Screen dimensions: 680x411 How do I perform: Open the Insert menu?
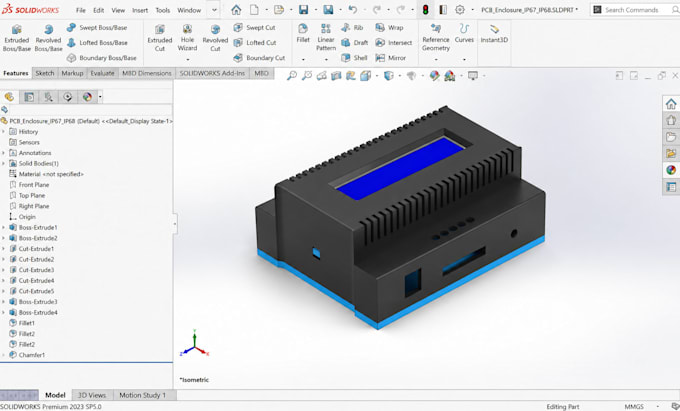coord(140,10)
